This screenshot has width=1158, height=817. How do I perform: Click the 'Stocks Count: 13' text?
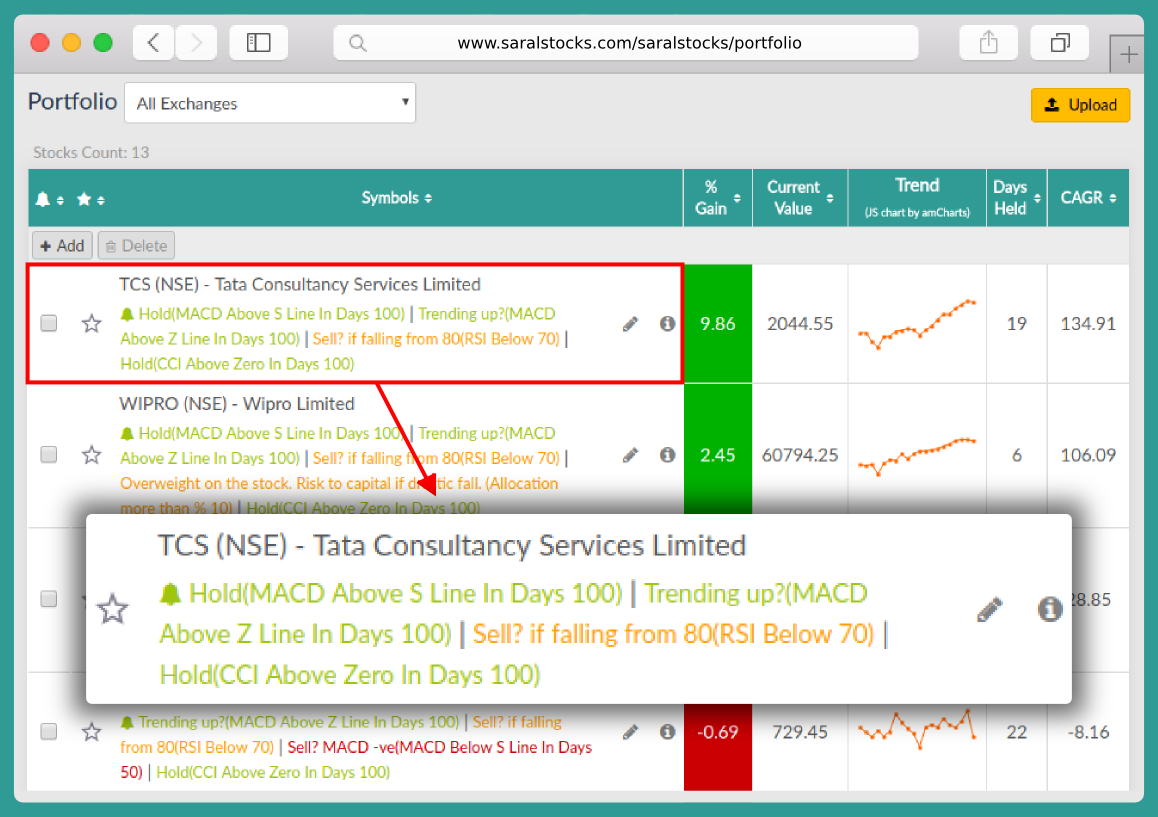pyautogui.click(x=91, y=153)
